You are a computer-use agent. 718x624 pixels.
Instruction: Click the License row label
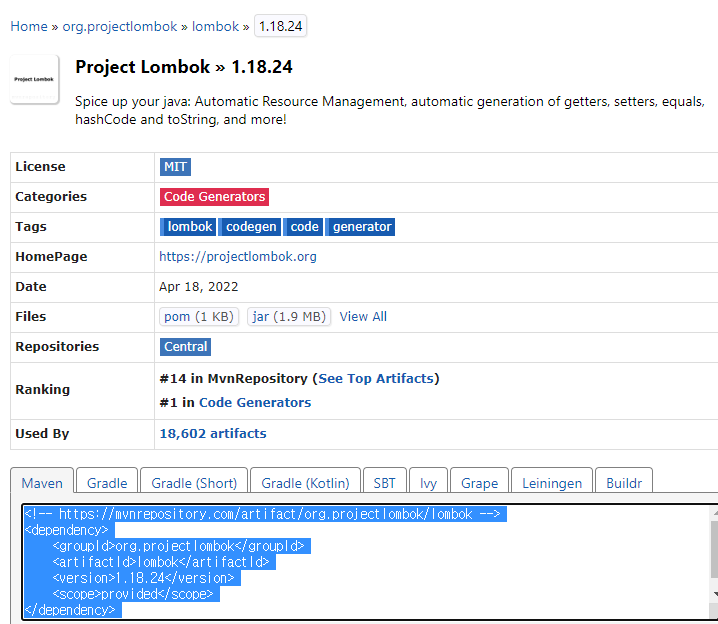pos(40,167)
